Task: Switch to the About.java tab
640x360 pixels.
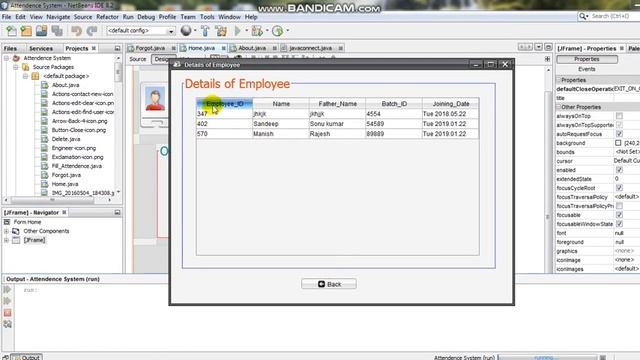Action: [252, 48]
